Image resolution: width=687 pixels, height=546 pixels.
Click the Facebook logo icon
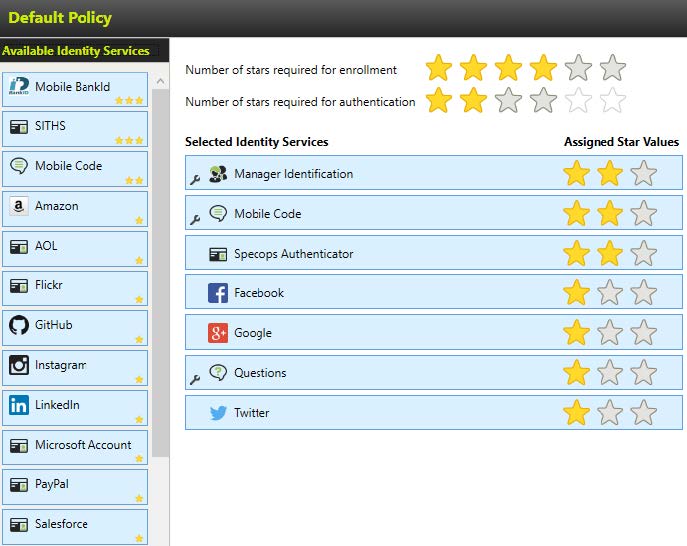218,293
